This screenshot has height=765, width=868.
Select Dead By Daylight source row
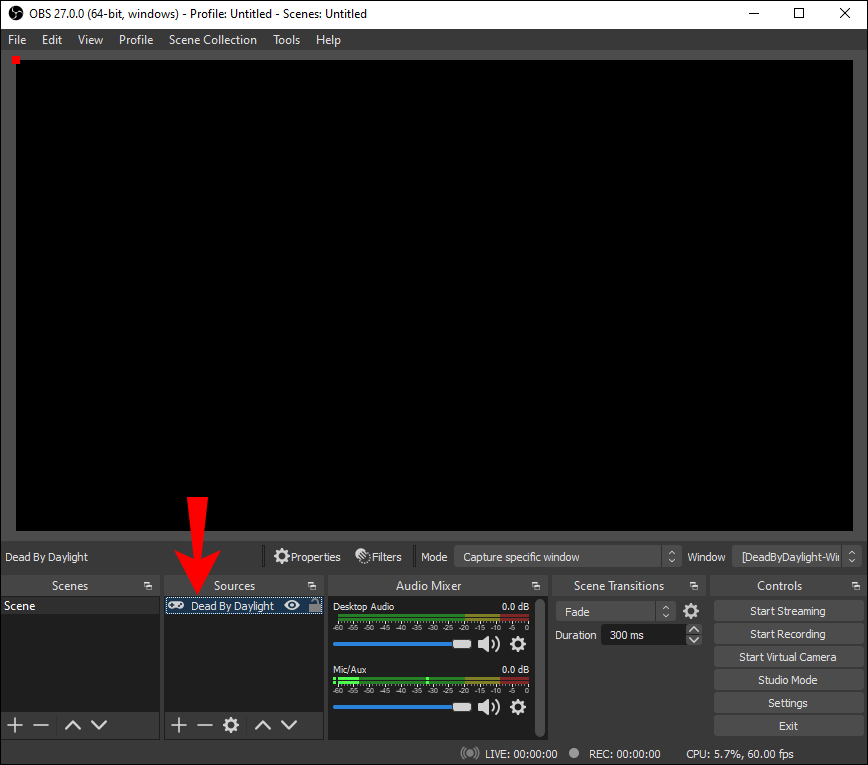pos(244,606)
